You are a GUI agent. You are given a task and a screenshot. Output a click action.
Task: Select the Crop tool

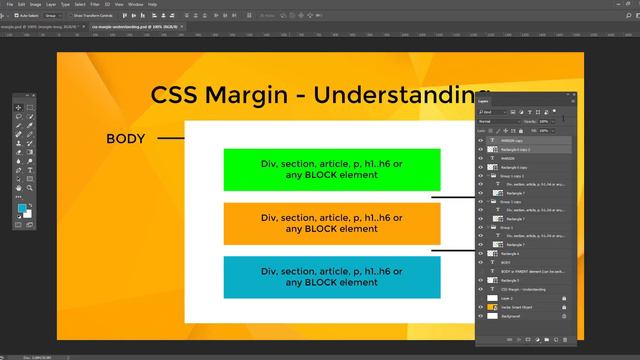[x=18, y=126]
